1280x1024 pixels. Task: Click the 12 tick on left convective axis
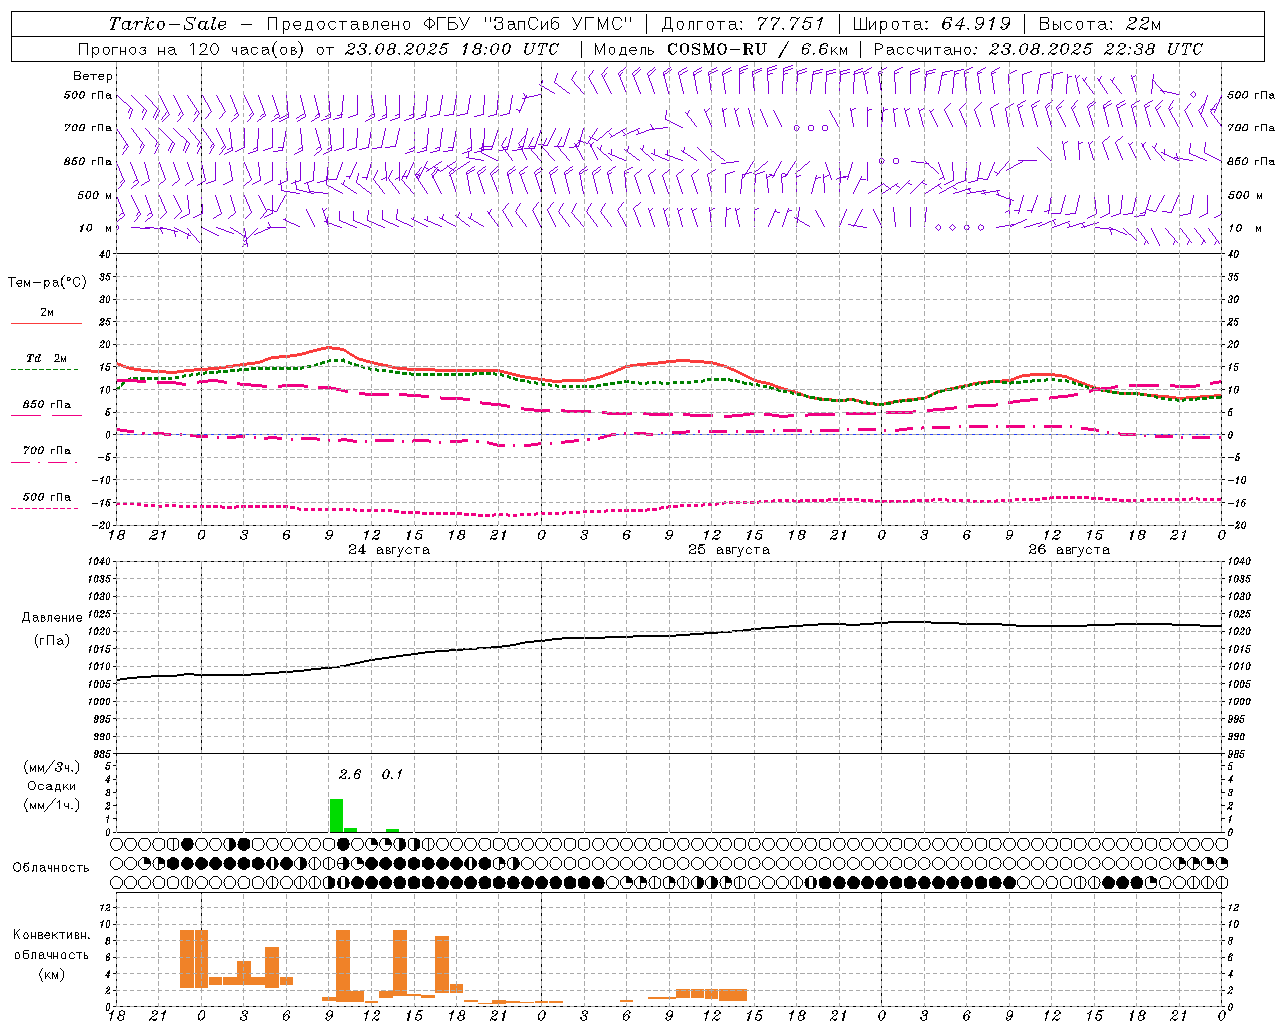105,908
